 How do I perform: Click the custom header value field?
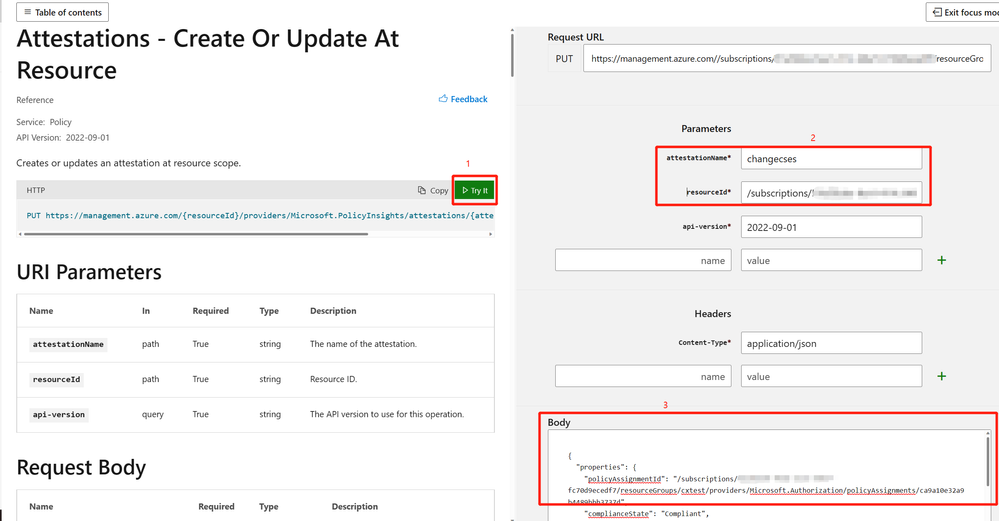[x=831, y=376]
